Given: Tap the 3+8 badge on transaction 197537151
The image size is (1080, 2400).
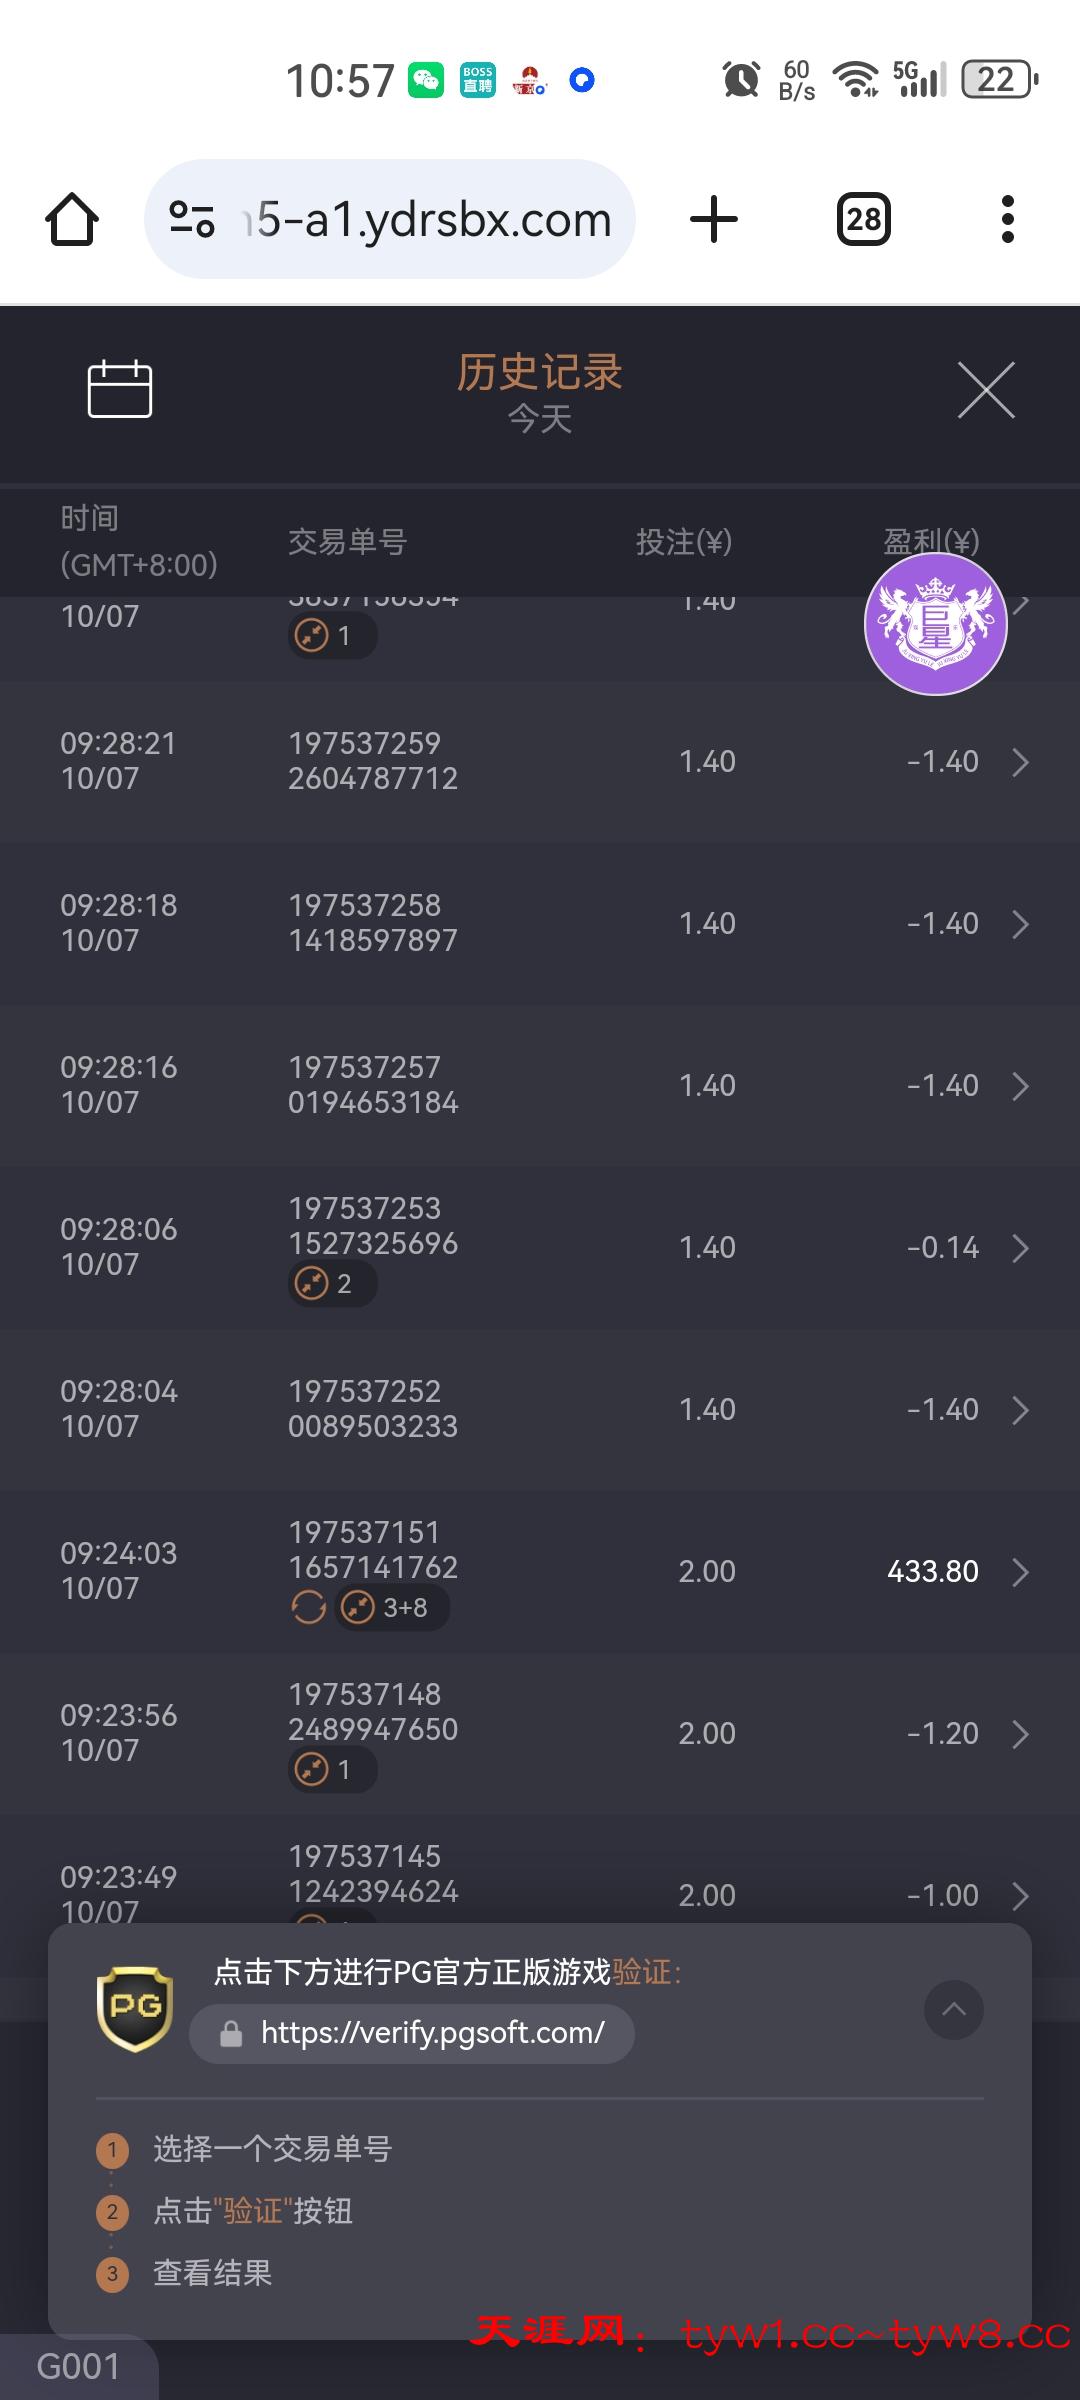Looking at the screenshot, I should pos(392,1608).
